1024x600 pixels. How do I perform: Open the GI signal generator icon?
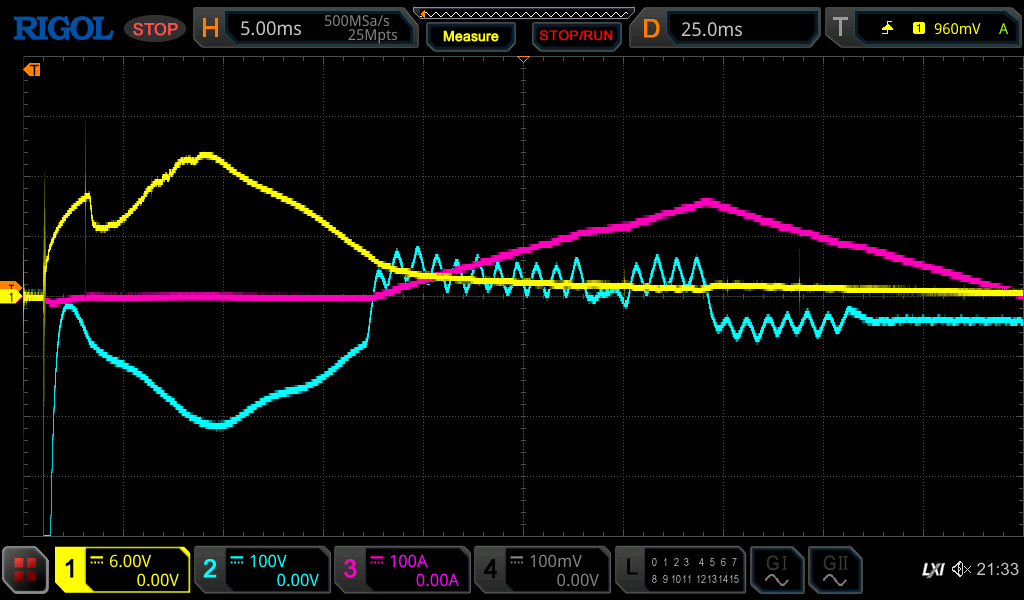(x=777, y=570)
